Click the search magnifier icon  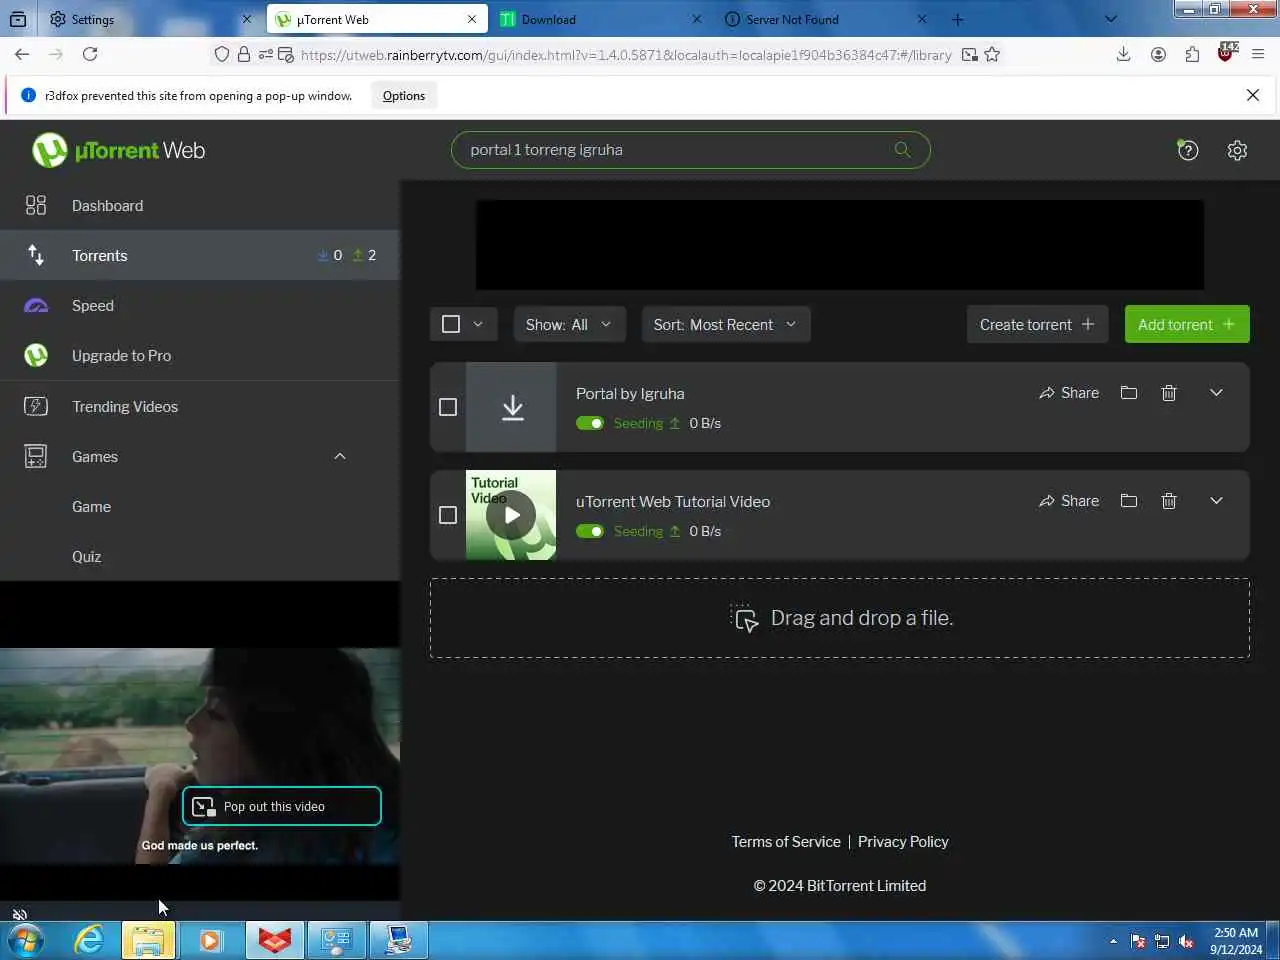point(902,150)
